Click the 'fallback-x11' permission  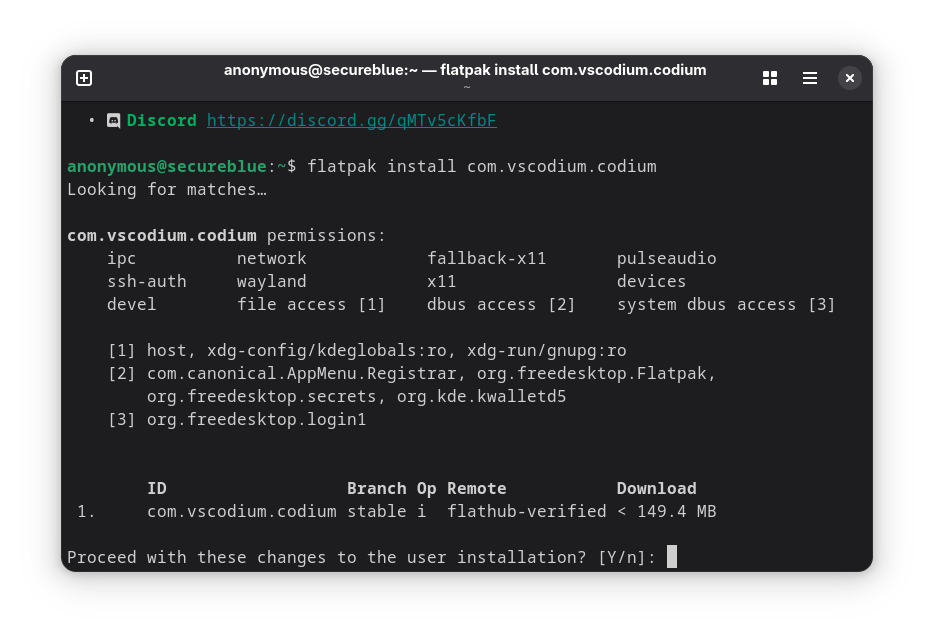tap(487, 258)
